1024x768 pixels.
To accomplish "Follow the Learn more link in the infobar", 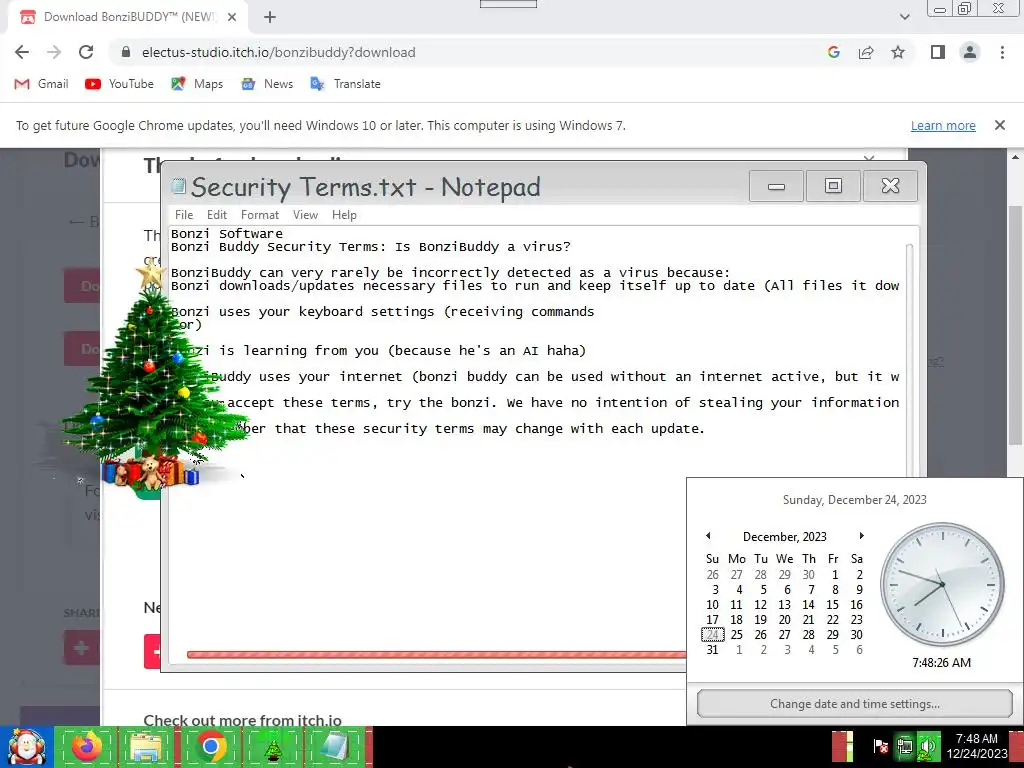I will pos(943,125).
